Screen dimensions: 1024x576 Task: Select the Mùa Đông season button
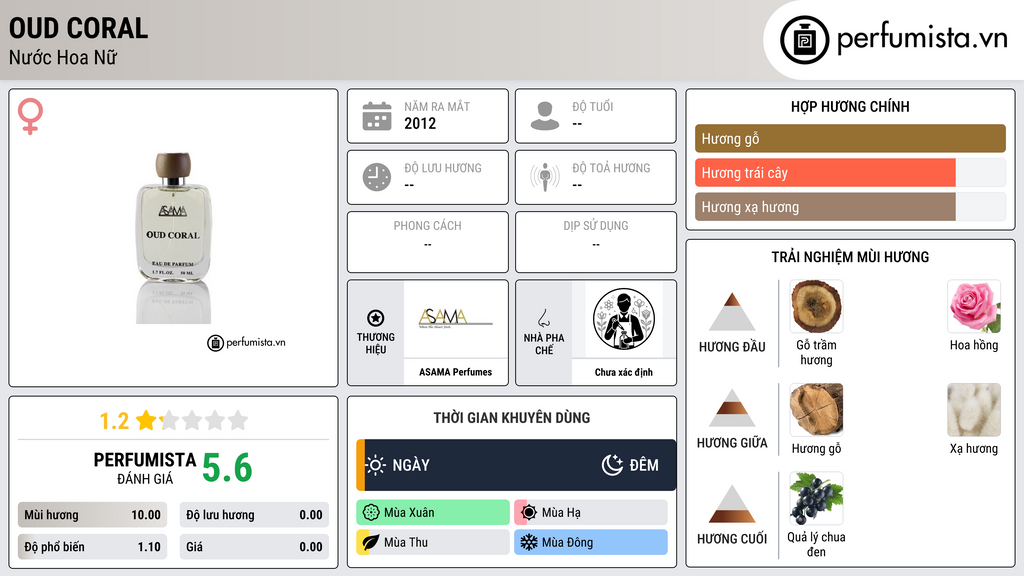point(591,542)
